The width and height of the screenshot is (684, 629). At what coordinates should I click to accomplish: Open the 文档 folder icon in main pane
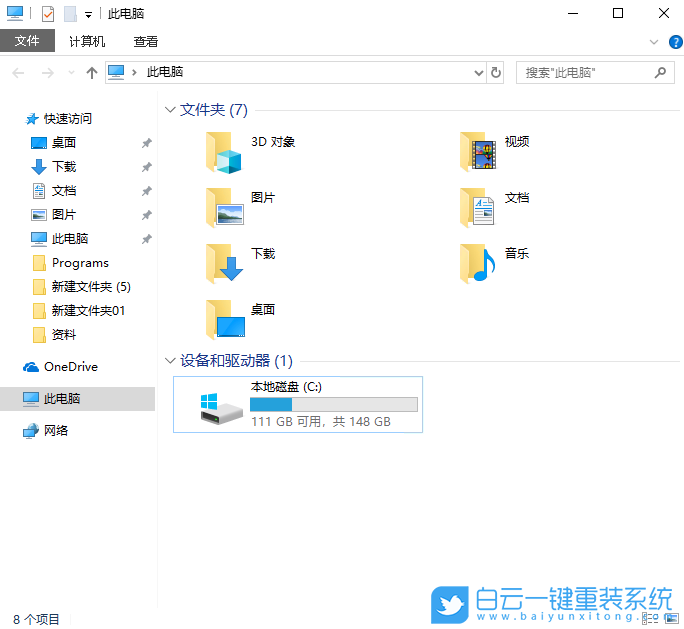coord(477,208)
